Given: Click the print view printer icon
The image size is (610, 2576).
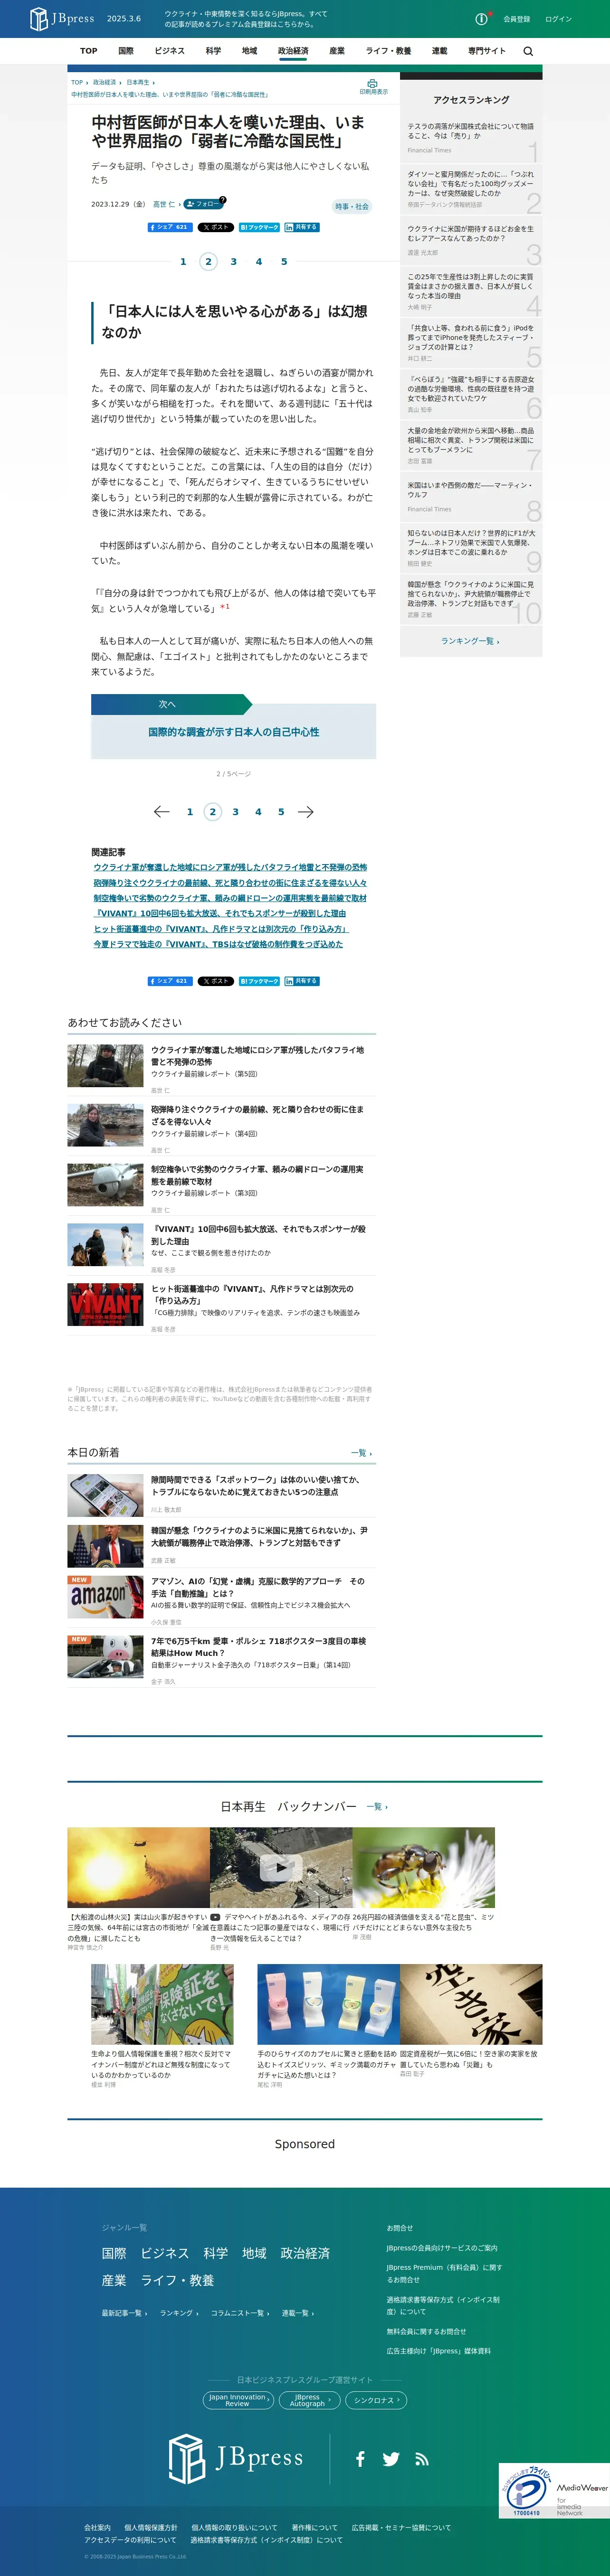Looking at the screenshot, I should pyautogui.click(x=373, y=84).
